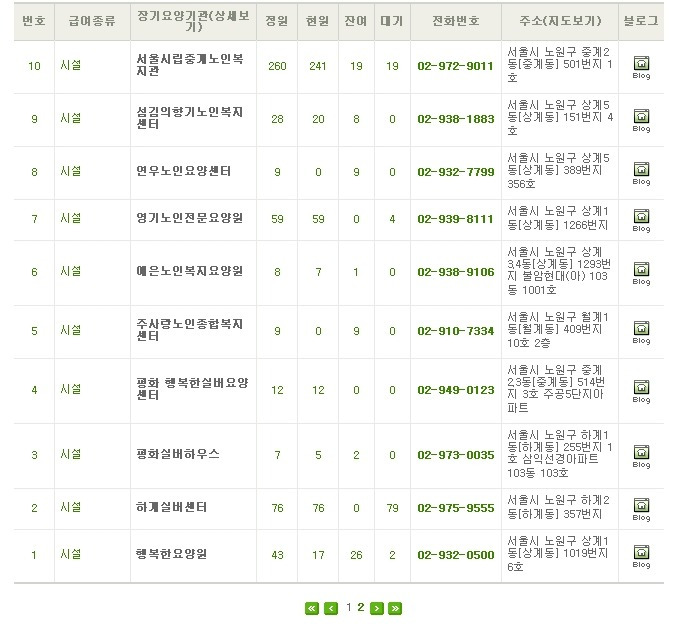
Task: Click phone number 02-973-0035
Action: tap(456, 455)
